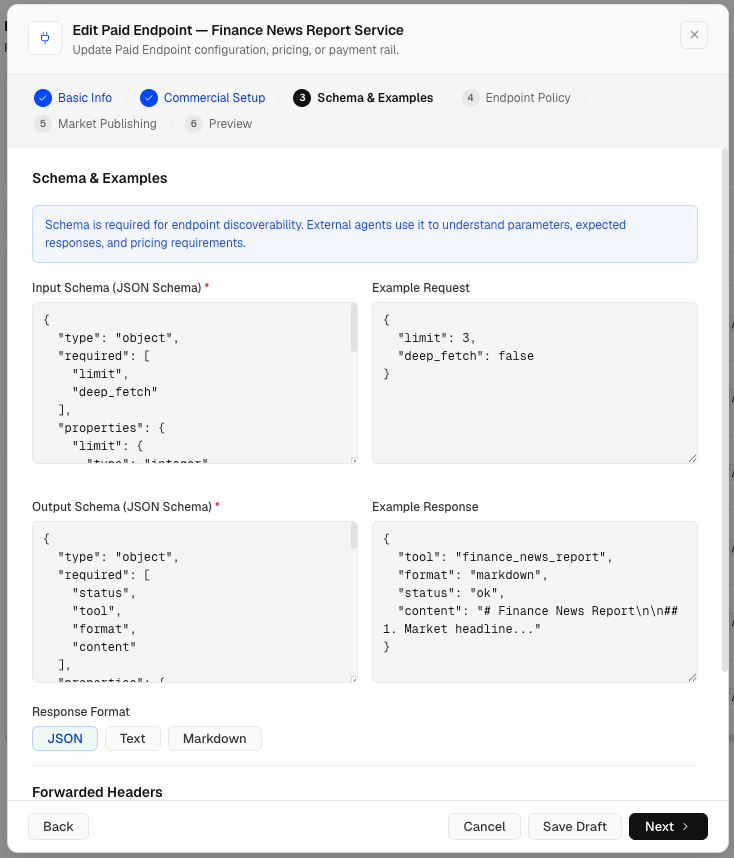Click the Example Response label
This screenshot has width=734, height=858.
pos(425,507)
